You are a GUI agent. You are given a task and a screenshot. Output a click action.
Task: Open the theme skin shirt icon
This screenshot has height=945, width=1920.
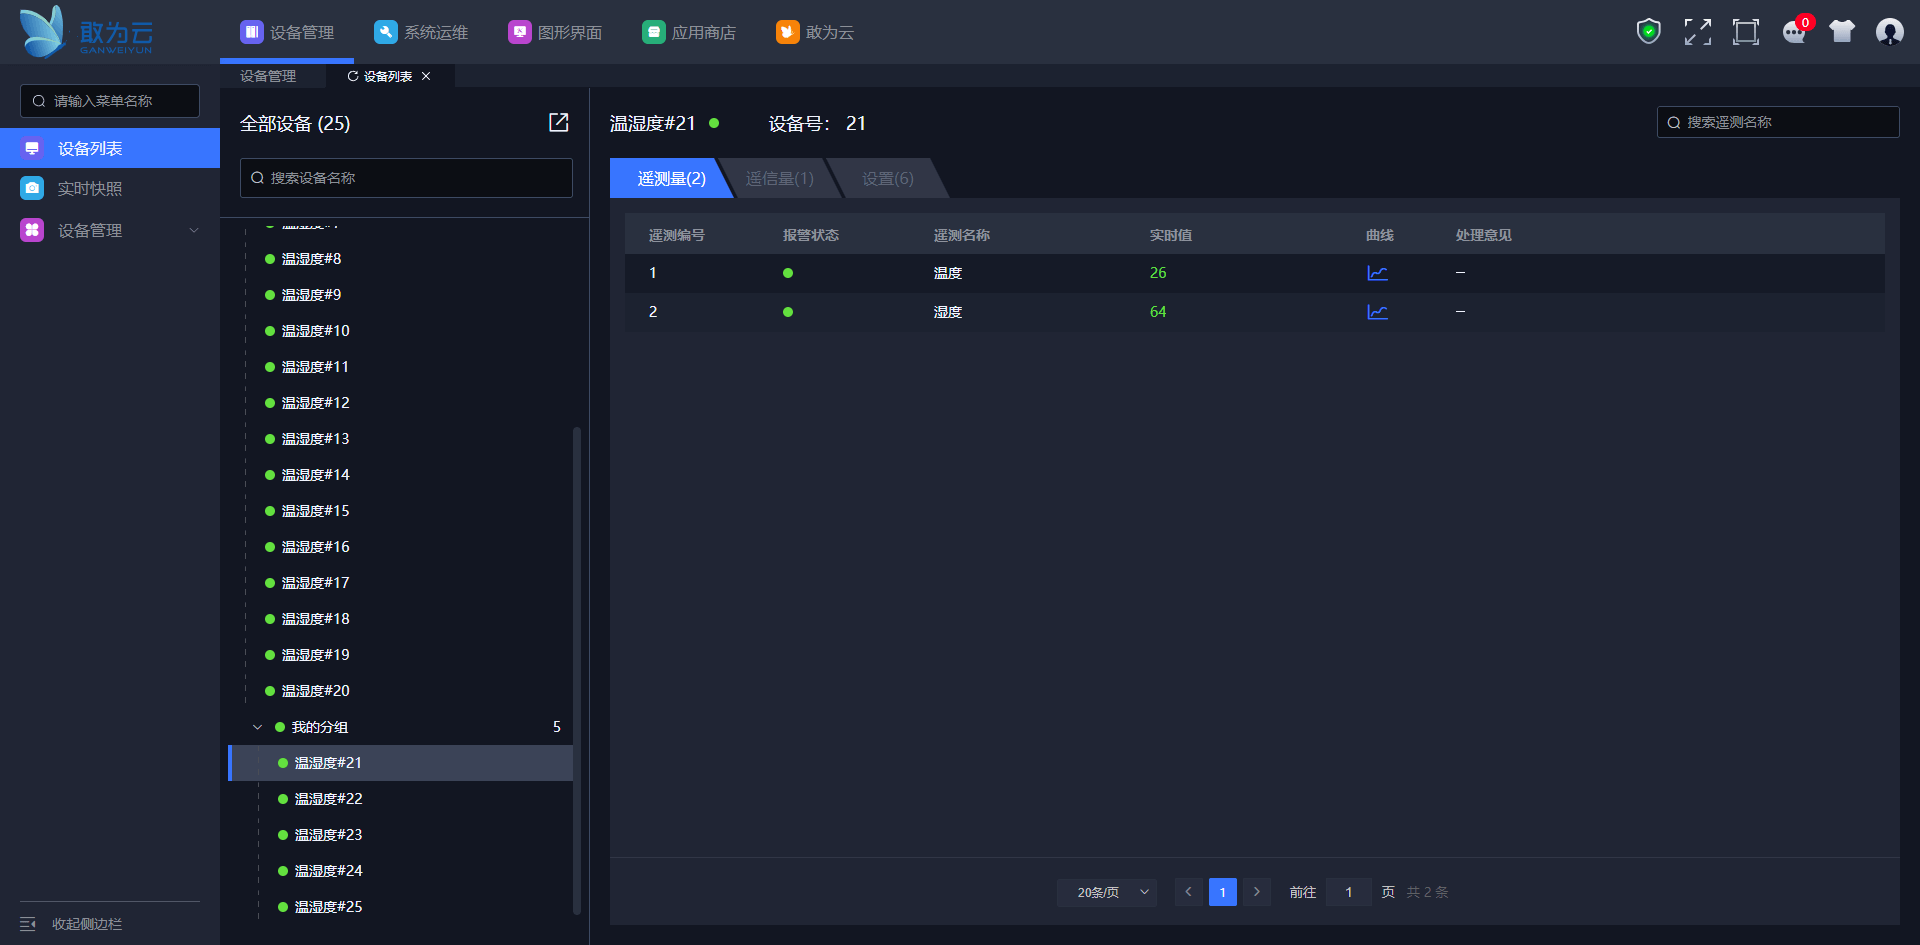coord(1841,32)
